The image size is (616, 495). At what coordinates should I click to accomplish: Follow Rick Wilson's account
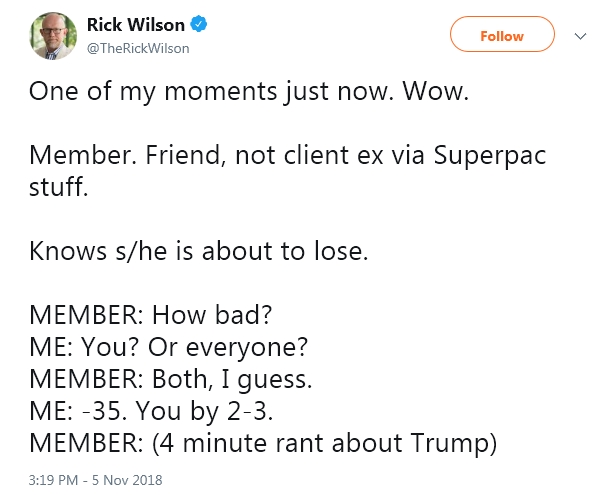(x=502, y=34)
